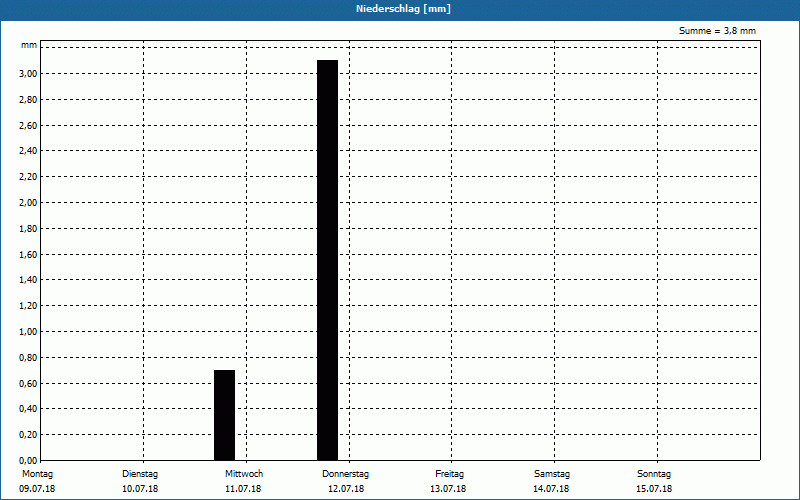The image size is (800, 500).
Task: Click the 1,00 y-axis value
Action: 28,332
